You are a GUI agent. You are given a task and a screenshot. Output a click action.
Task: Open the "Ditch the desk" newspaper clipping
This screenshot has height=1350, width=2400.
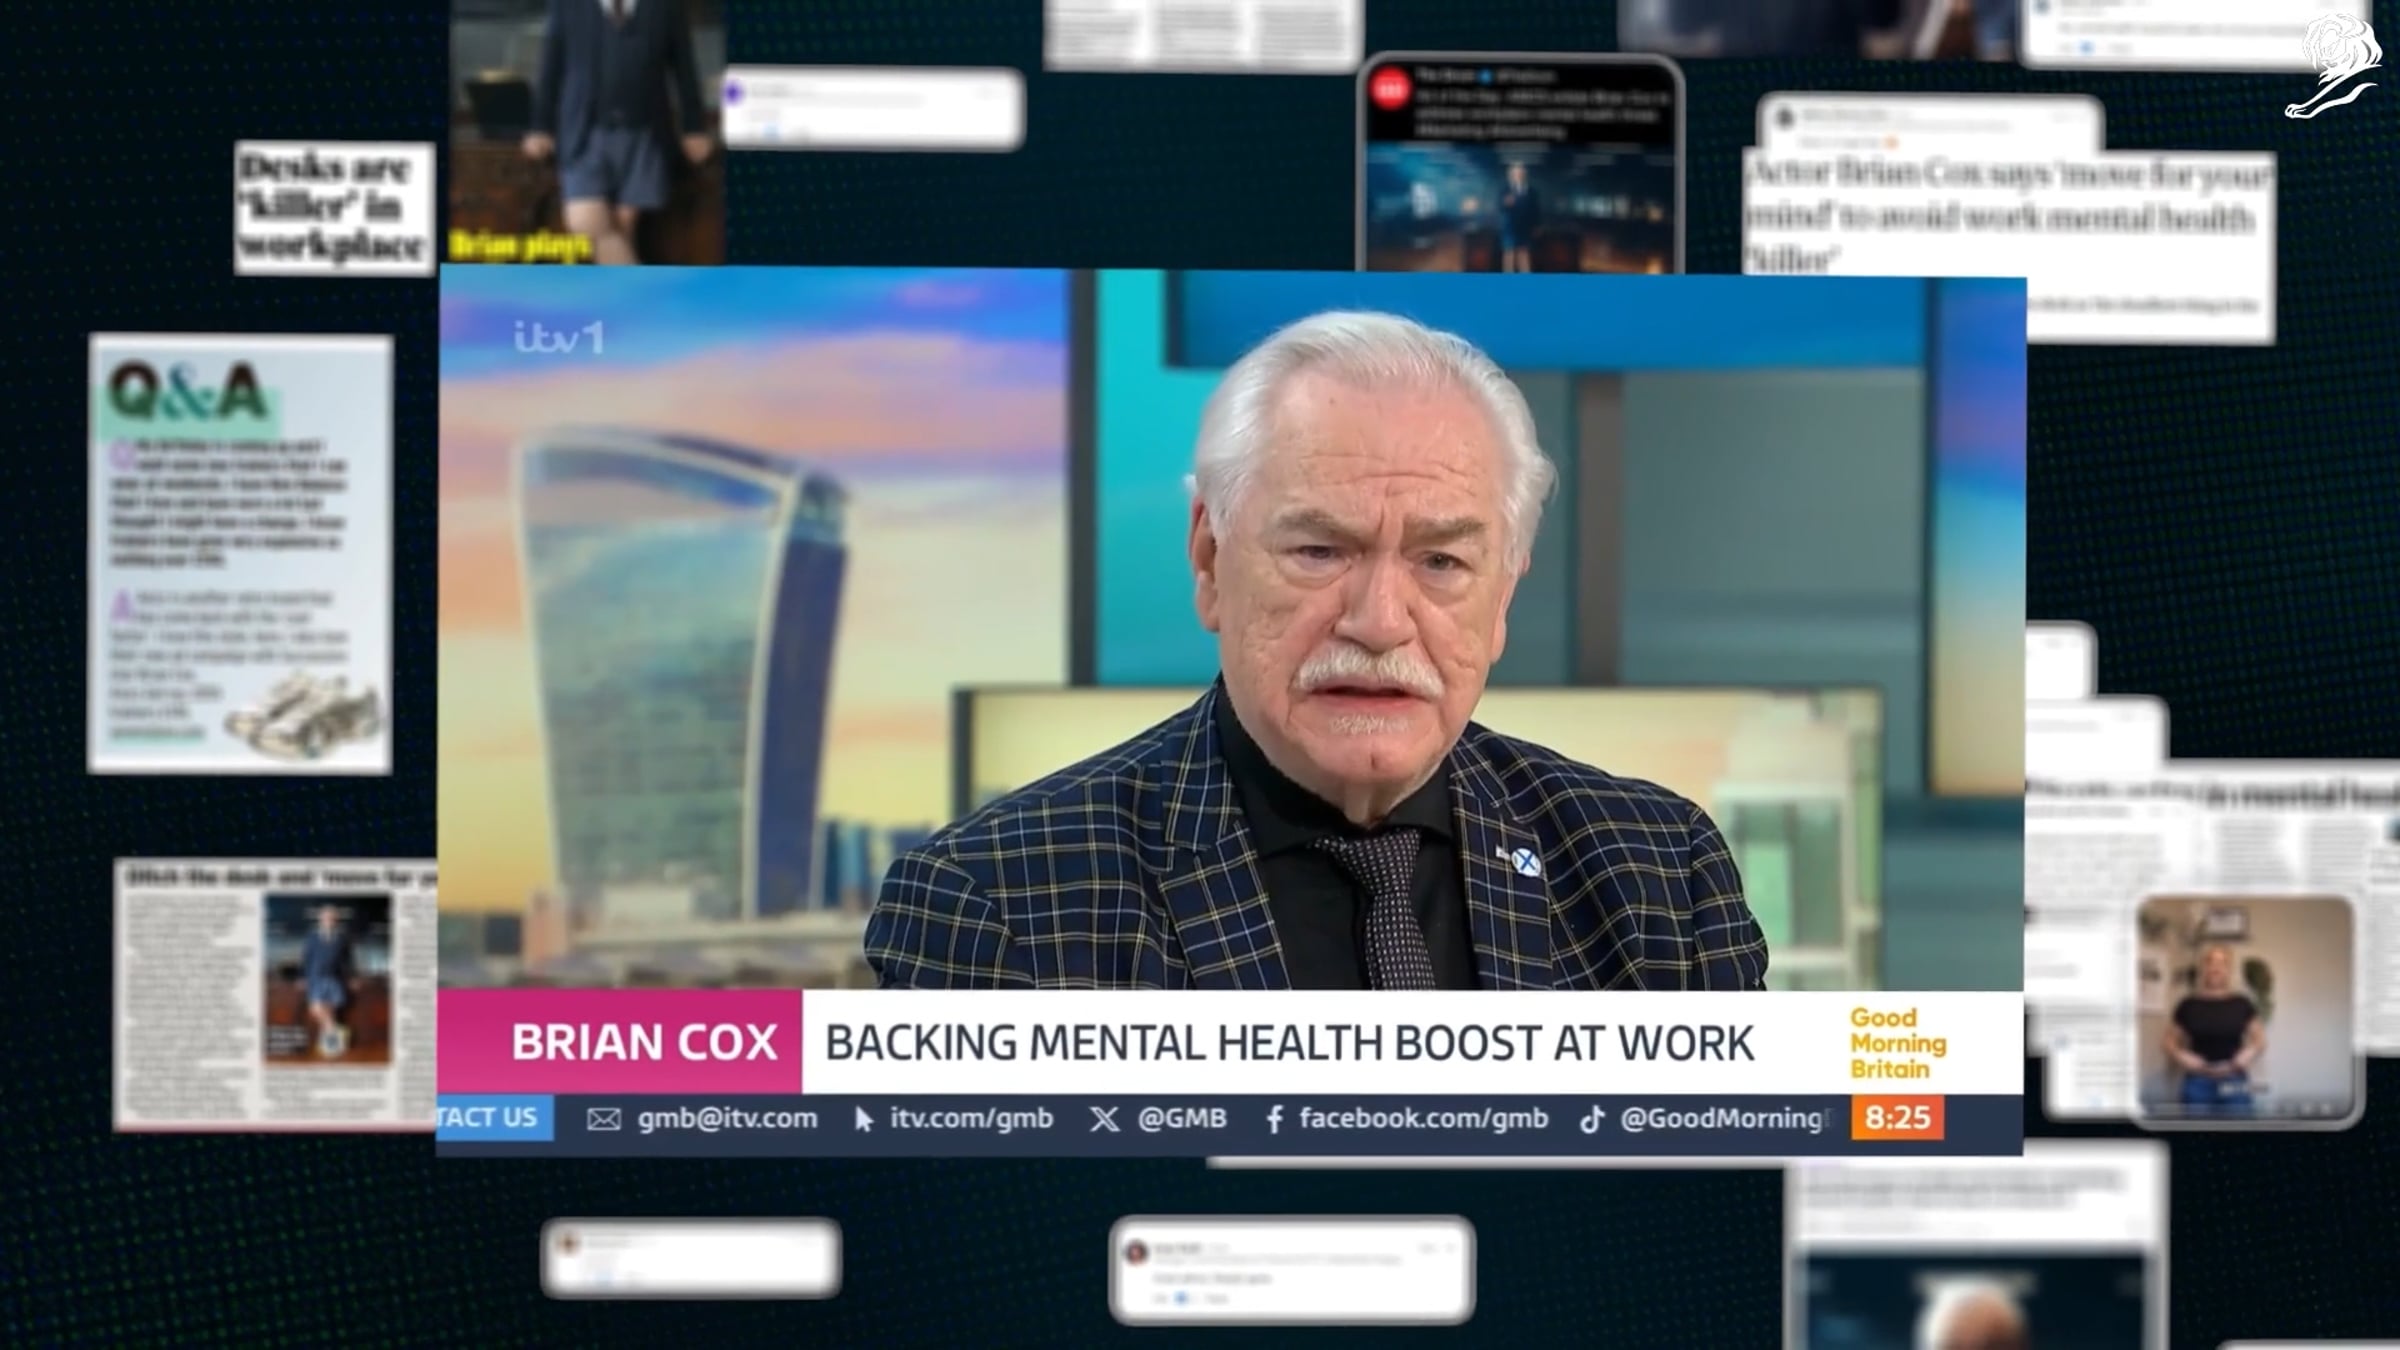tap(277, 995)
